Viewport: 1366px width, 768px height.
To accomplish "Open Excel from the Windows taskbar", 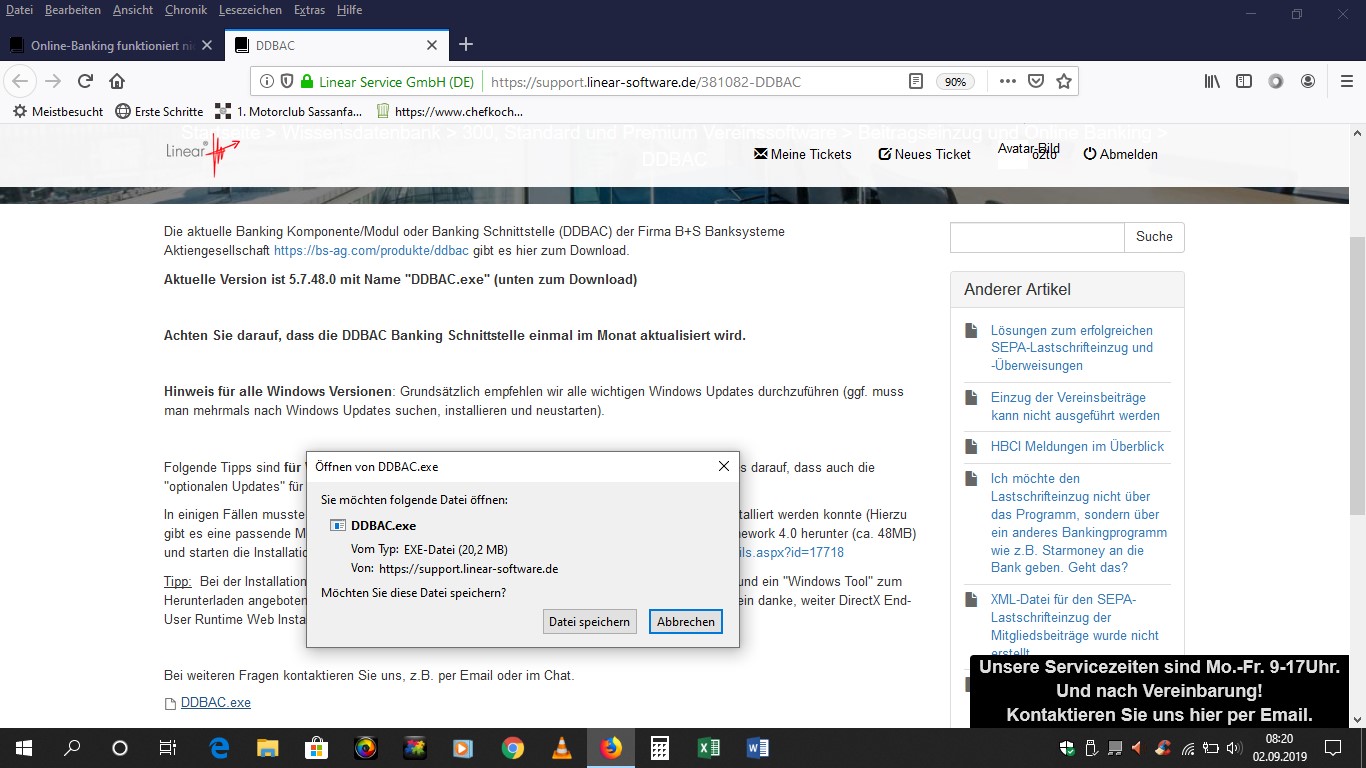I will 708,748.
